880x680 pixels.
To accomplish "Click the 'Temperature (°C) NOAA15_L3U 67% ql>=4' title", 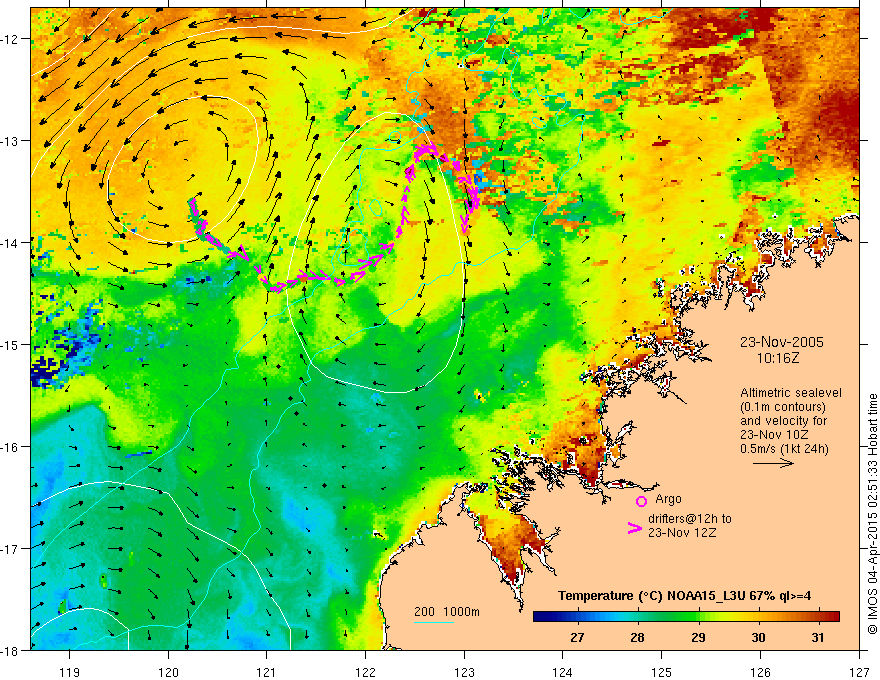I will tap(684, 596).
